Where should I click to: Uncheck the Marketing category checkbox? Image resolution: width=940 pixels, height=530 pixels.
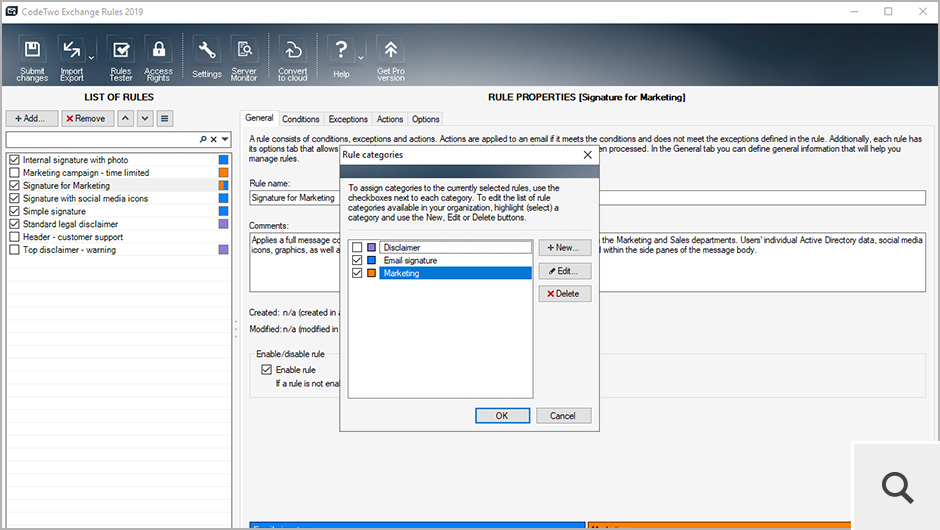pyautogui.click(x=357, y=273)
